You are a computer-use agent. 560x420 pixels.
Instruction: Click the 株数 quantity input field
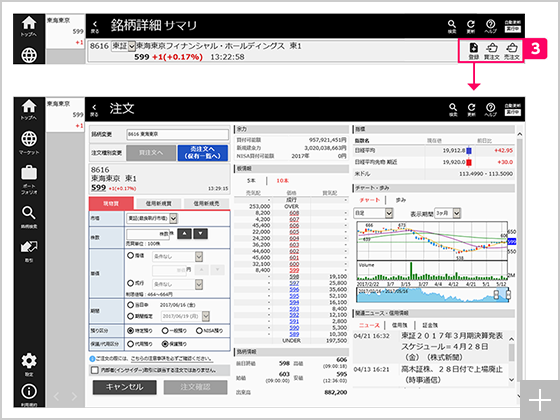click(x=148, y=234)
